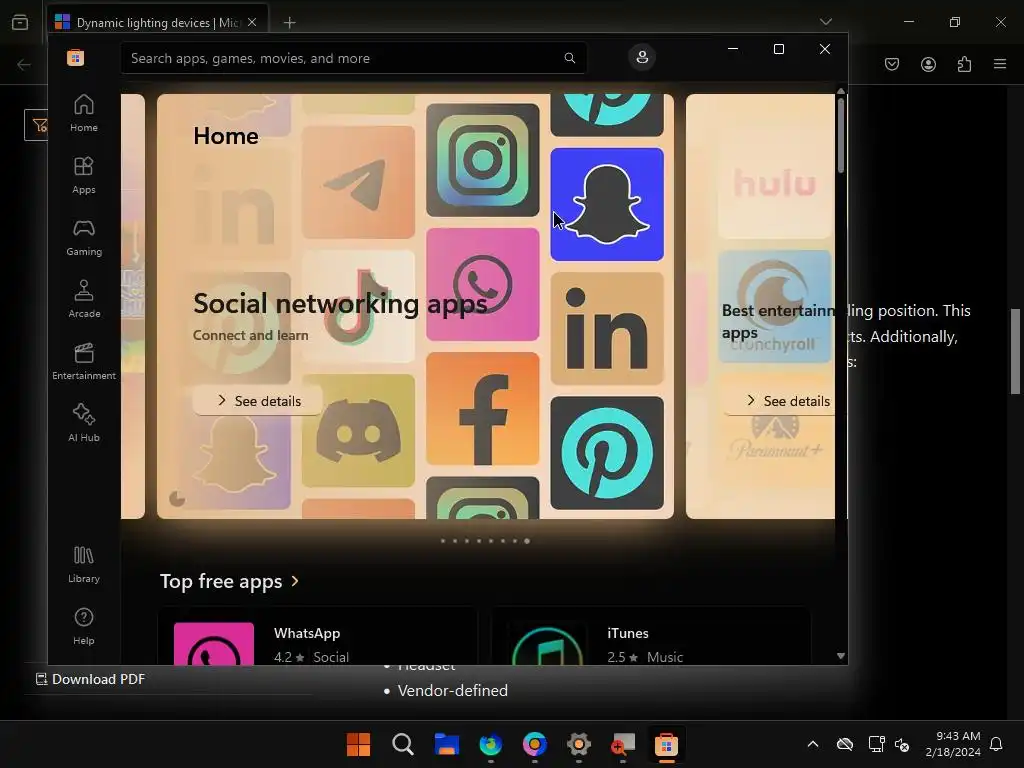Click the WhatsApp app icon thumbnail
Viewport: 1024px width, 768px height.
214,644
